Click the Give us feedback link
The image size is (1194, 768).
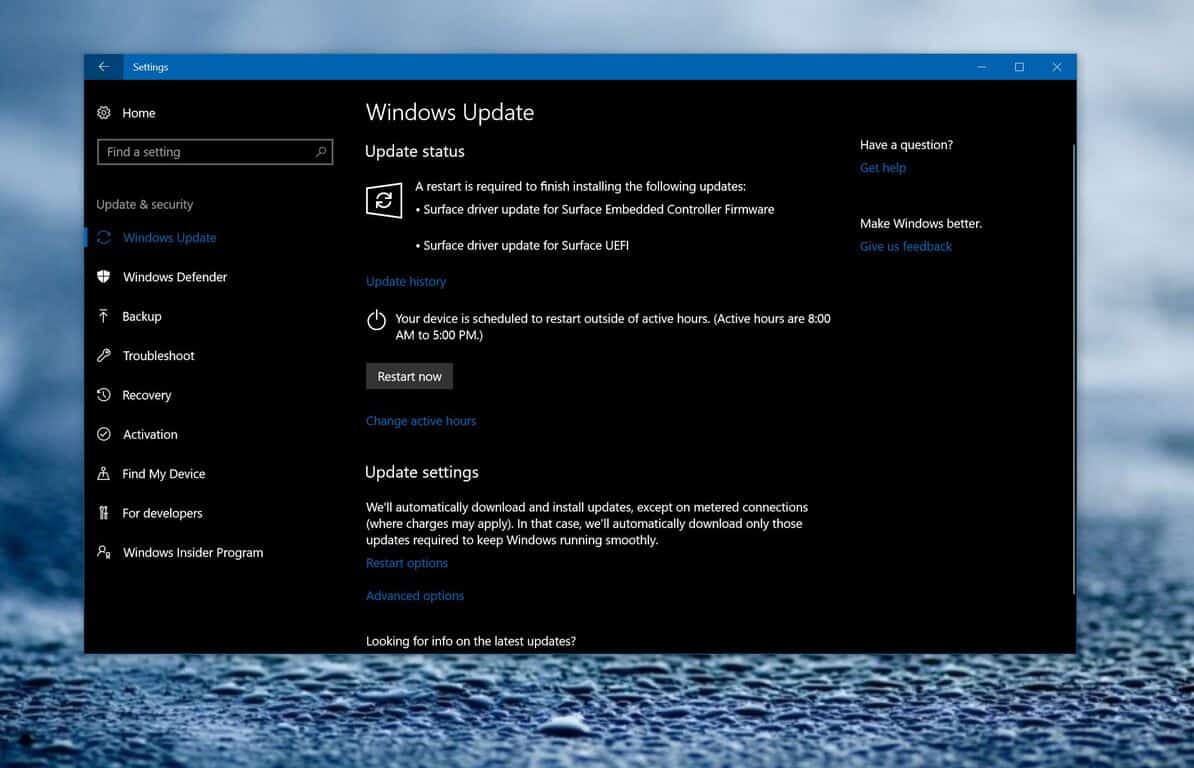(905, 247)
